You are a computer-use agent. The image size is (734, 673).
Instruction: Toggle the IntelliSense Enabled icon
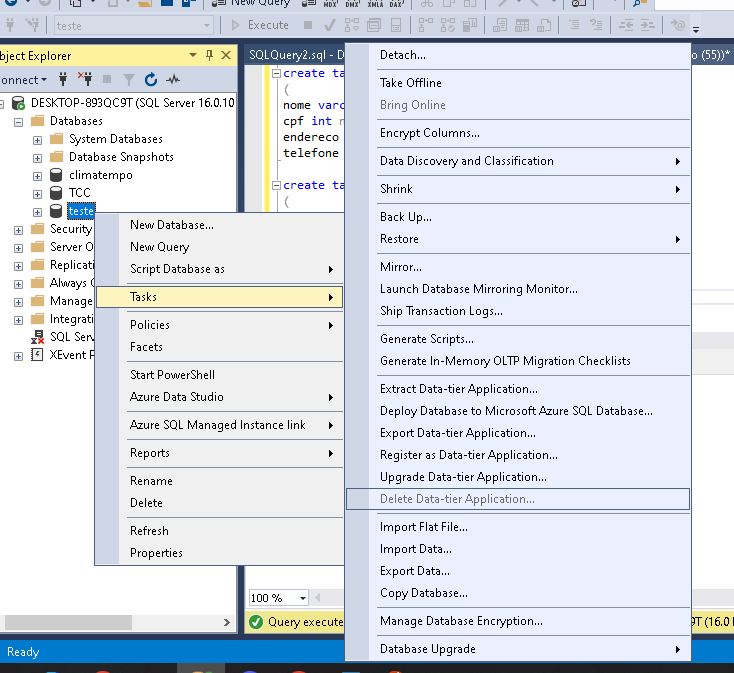coord(396,25)
